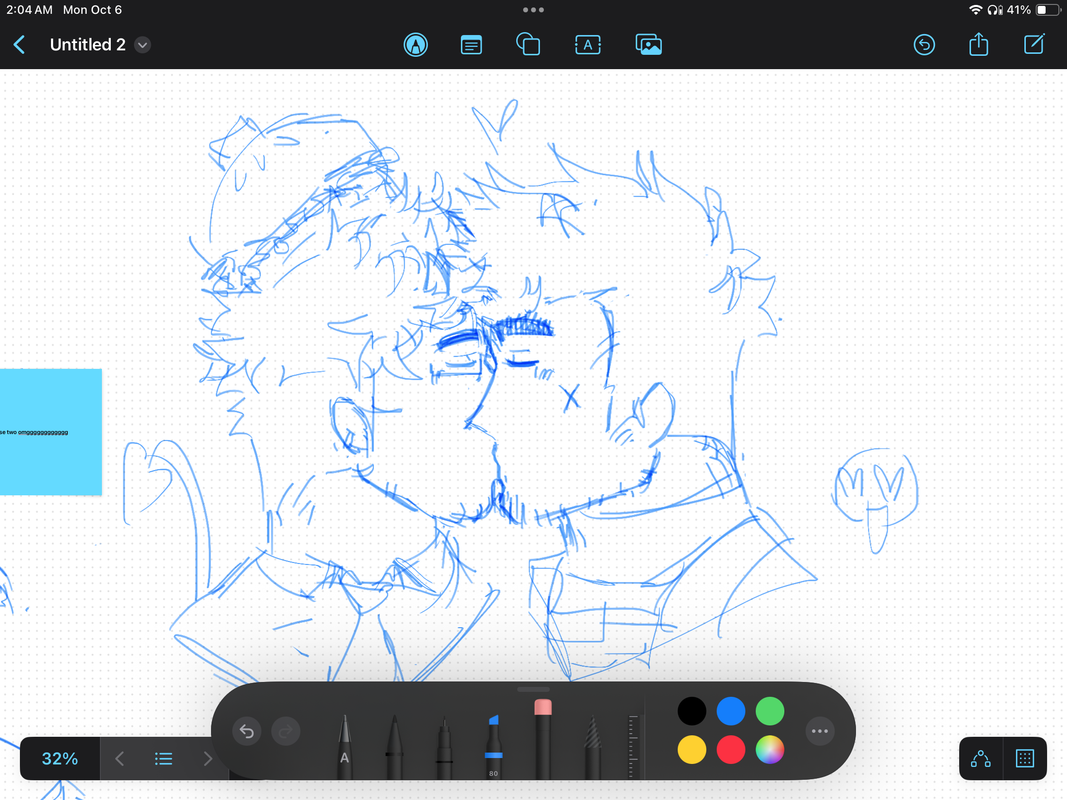The image size is (1067, 800).
Task: Insert photo or media icon
Action: (649, 45)
